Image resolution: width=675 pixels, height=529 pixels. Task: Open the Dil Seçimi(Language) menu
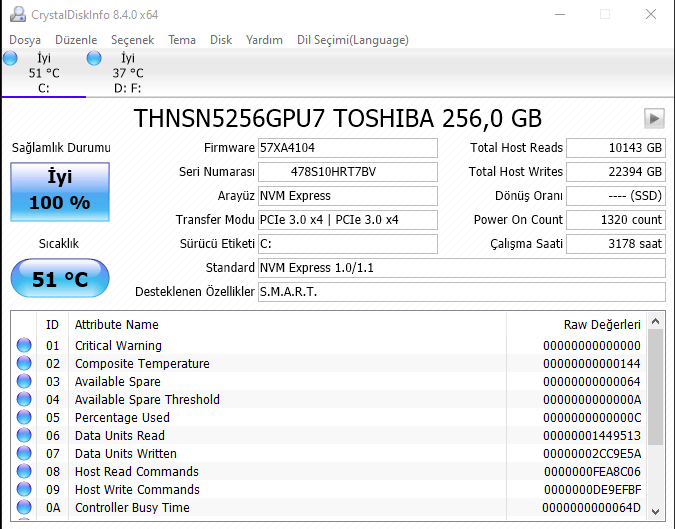(x=353, y=40)
